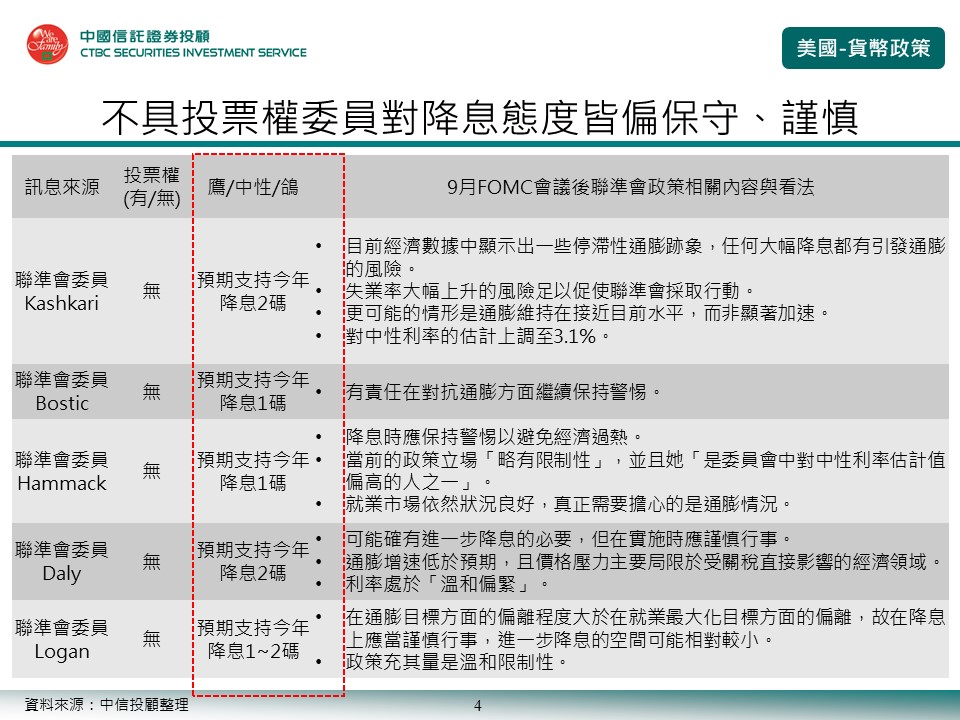
Task: Select the 聯準會委員 Hammack cell
Action: pyautogui.click(x=62, y=471)
